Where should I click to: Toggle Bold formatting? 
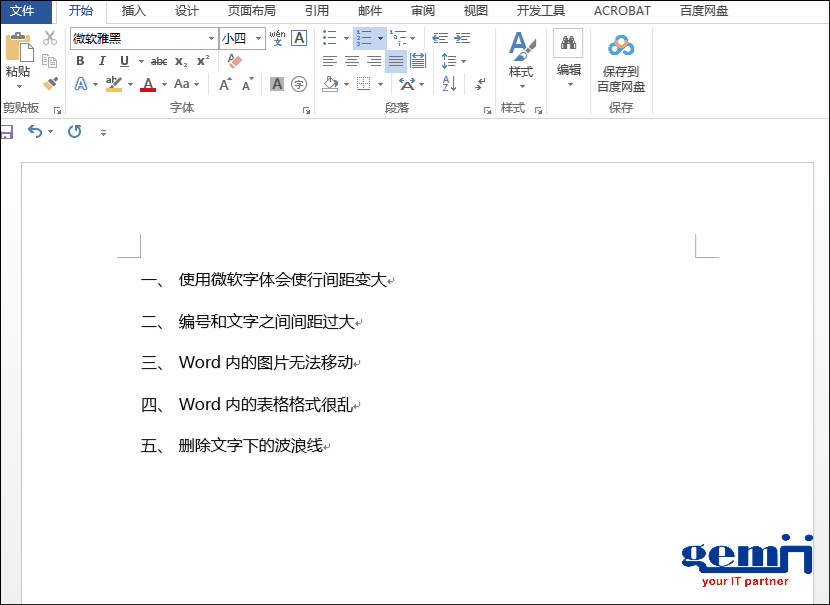tap(80, 61)
